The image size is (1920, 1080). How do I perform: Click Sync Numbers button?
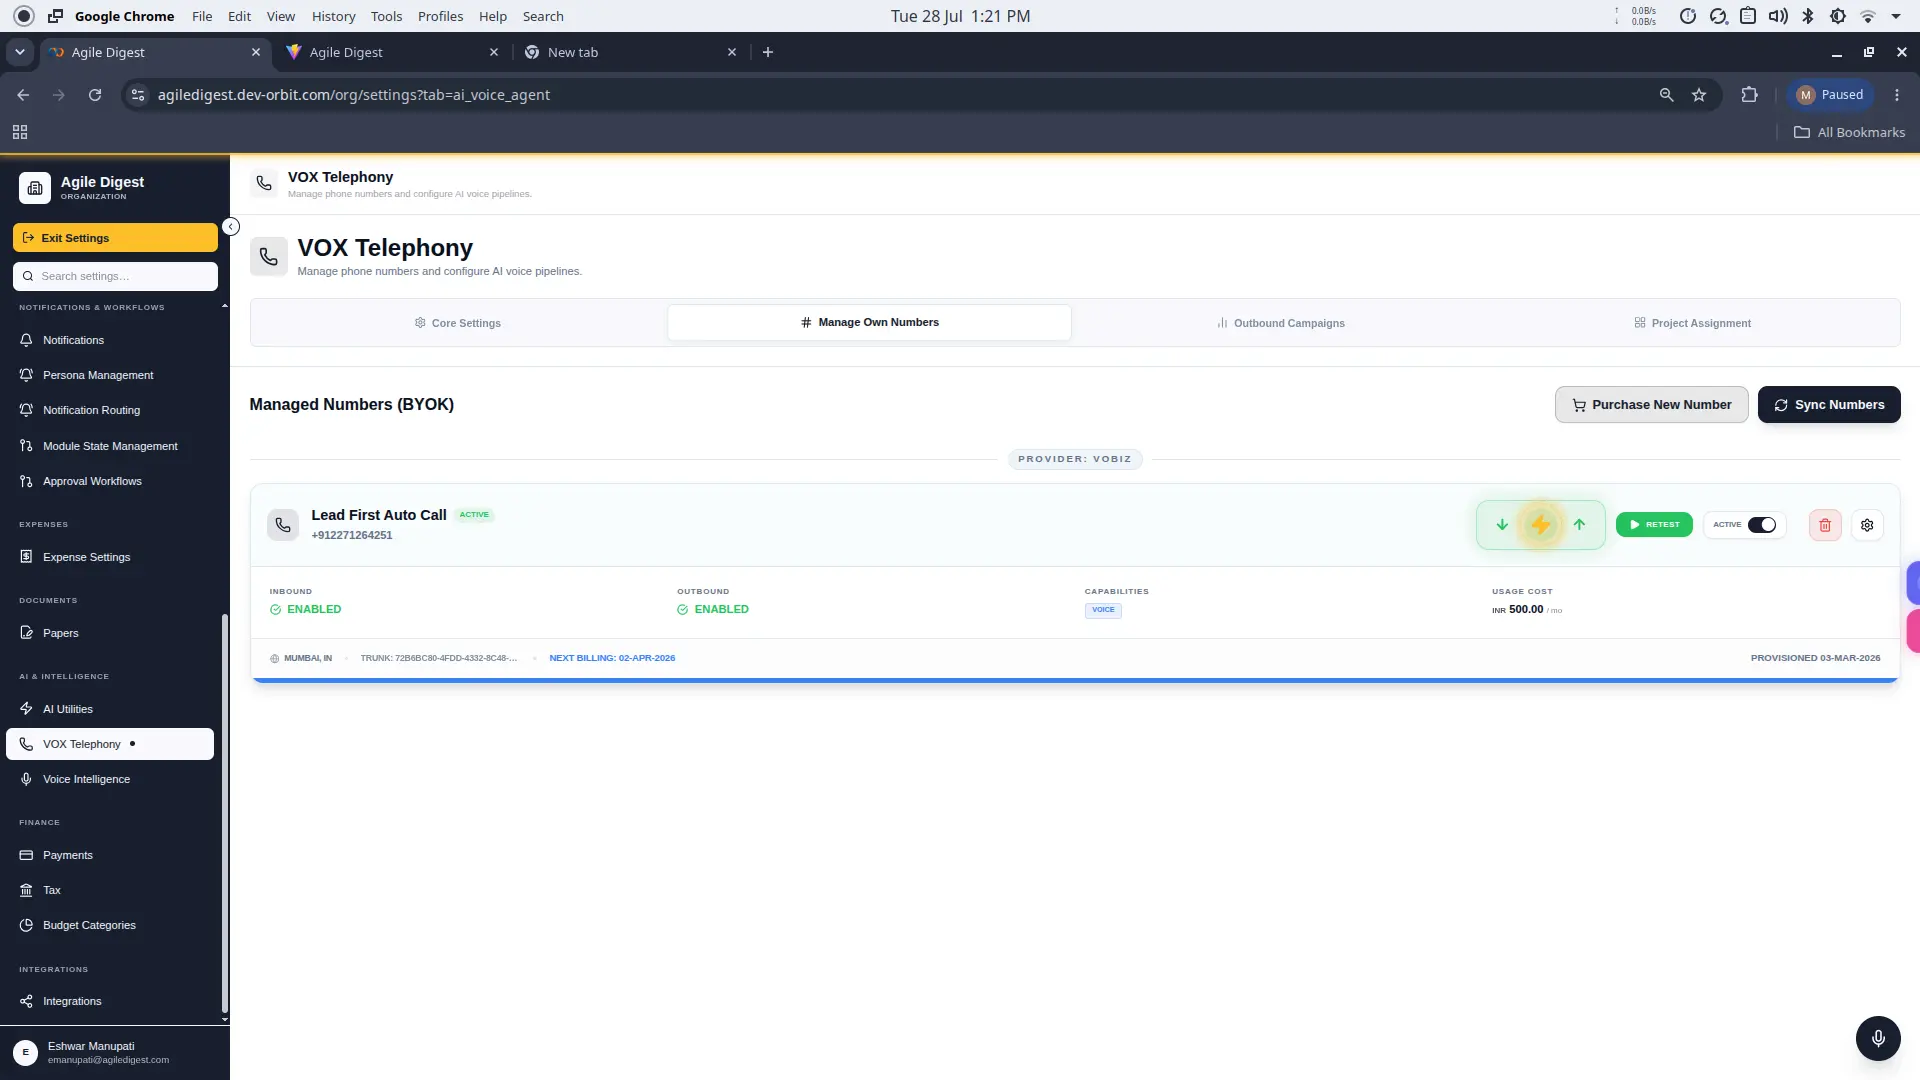(1829, 405)
